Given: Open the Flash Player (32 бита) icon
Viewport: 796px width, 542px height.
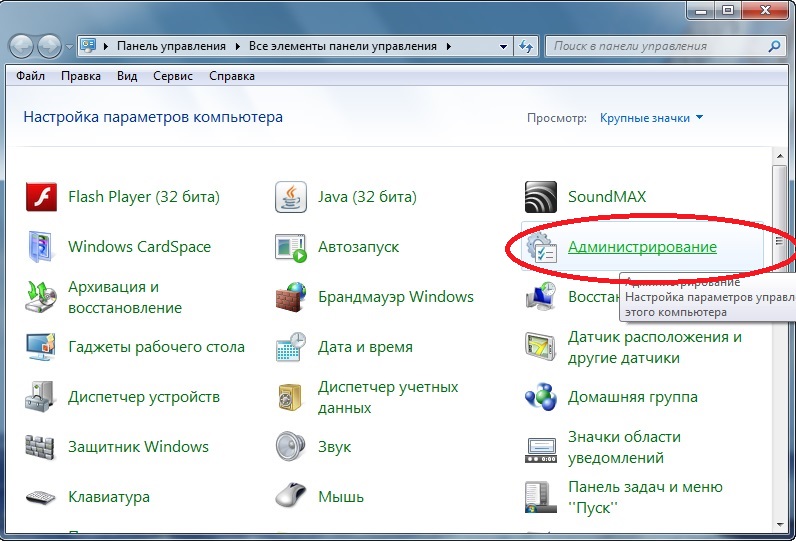Looking at the screenshot, I should pos(40,197).
